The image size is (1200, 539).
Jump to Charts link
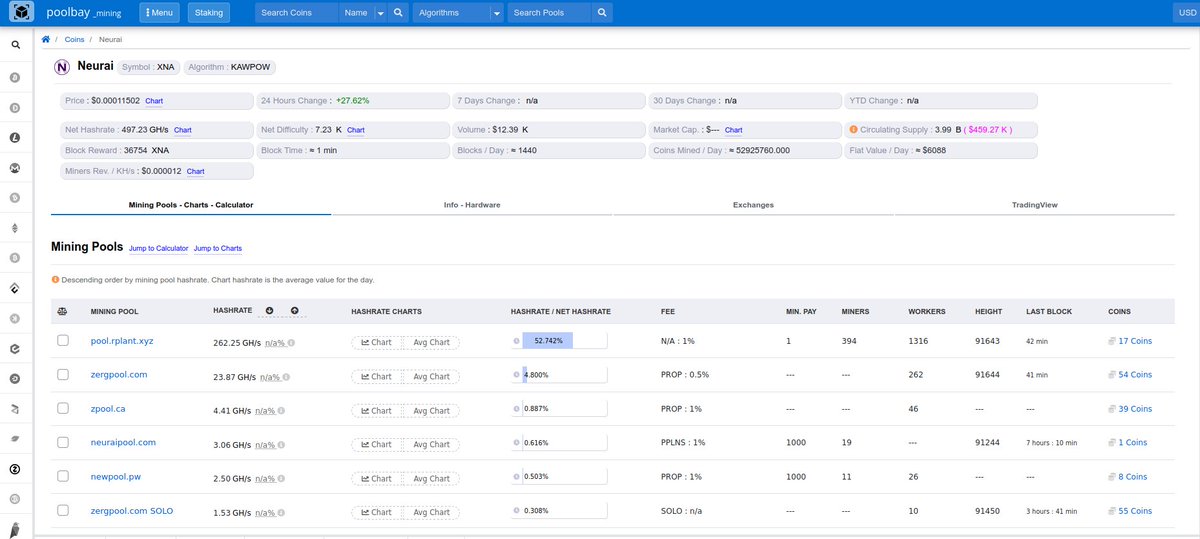pyautogui.click(x=218, y=248)
